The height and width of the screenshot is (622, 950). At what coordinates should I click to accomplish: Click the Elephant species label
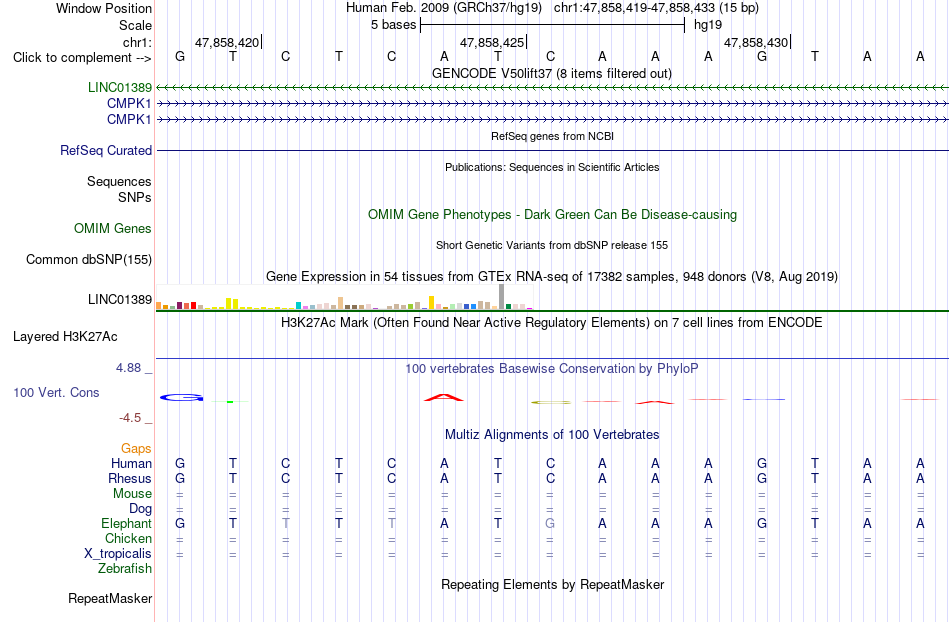point(127,523)
